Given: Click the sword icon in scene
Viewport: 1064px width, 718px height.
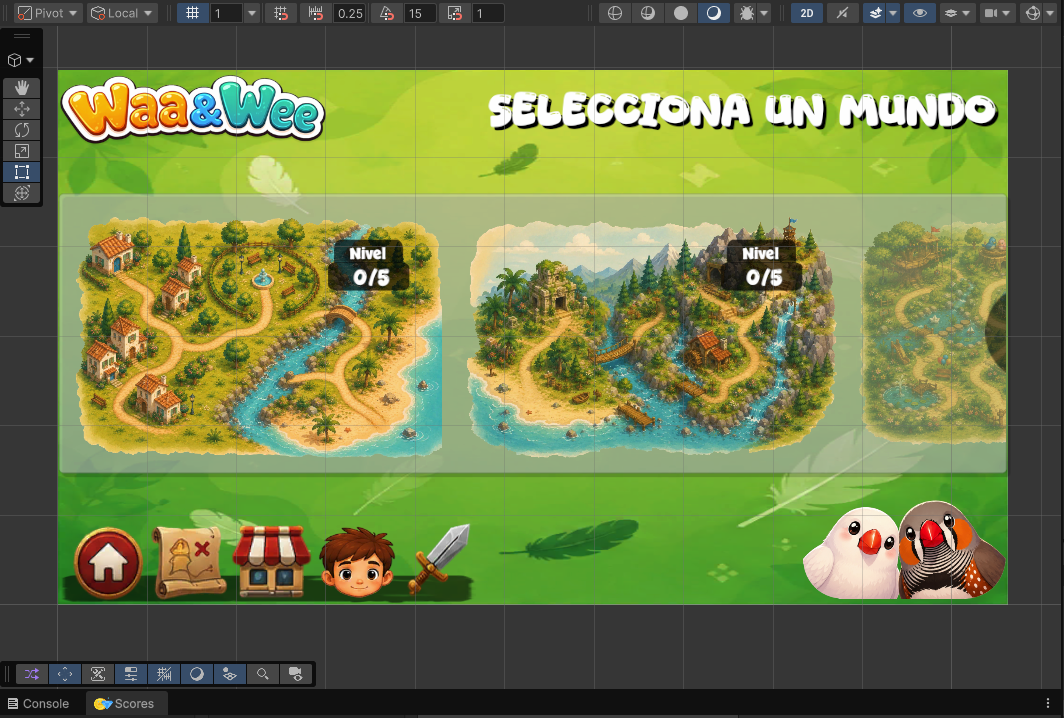Looking at the screenshot, I should pos(439,559).
